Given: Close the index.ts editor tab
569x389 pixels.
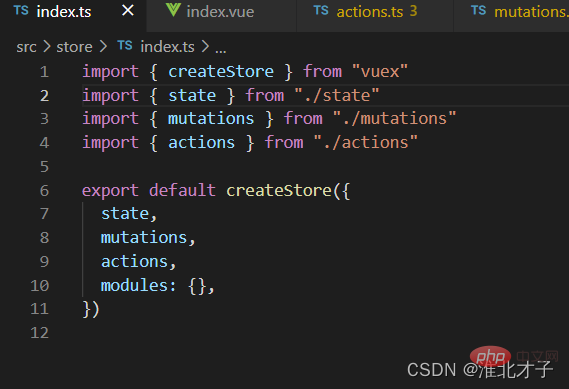Looking at the screenshot, I should [x=128, y=11].
